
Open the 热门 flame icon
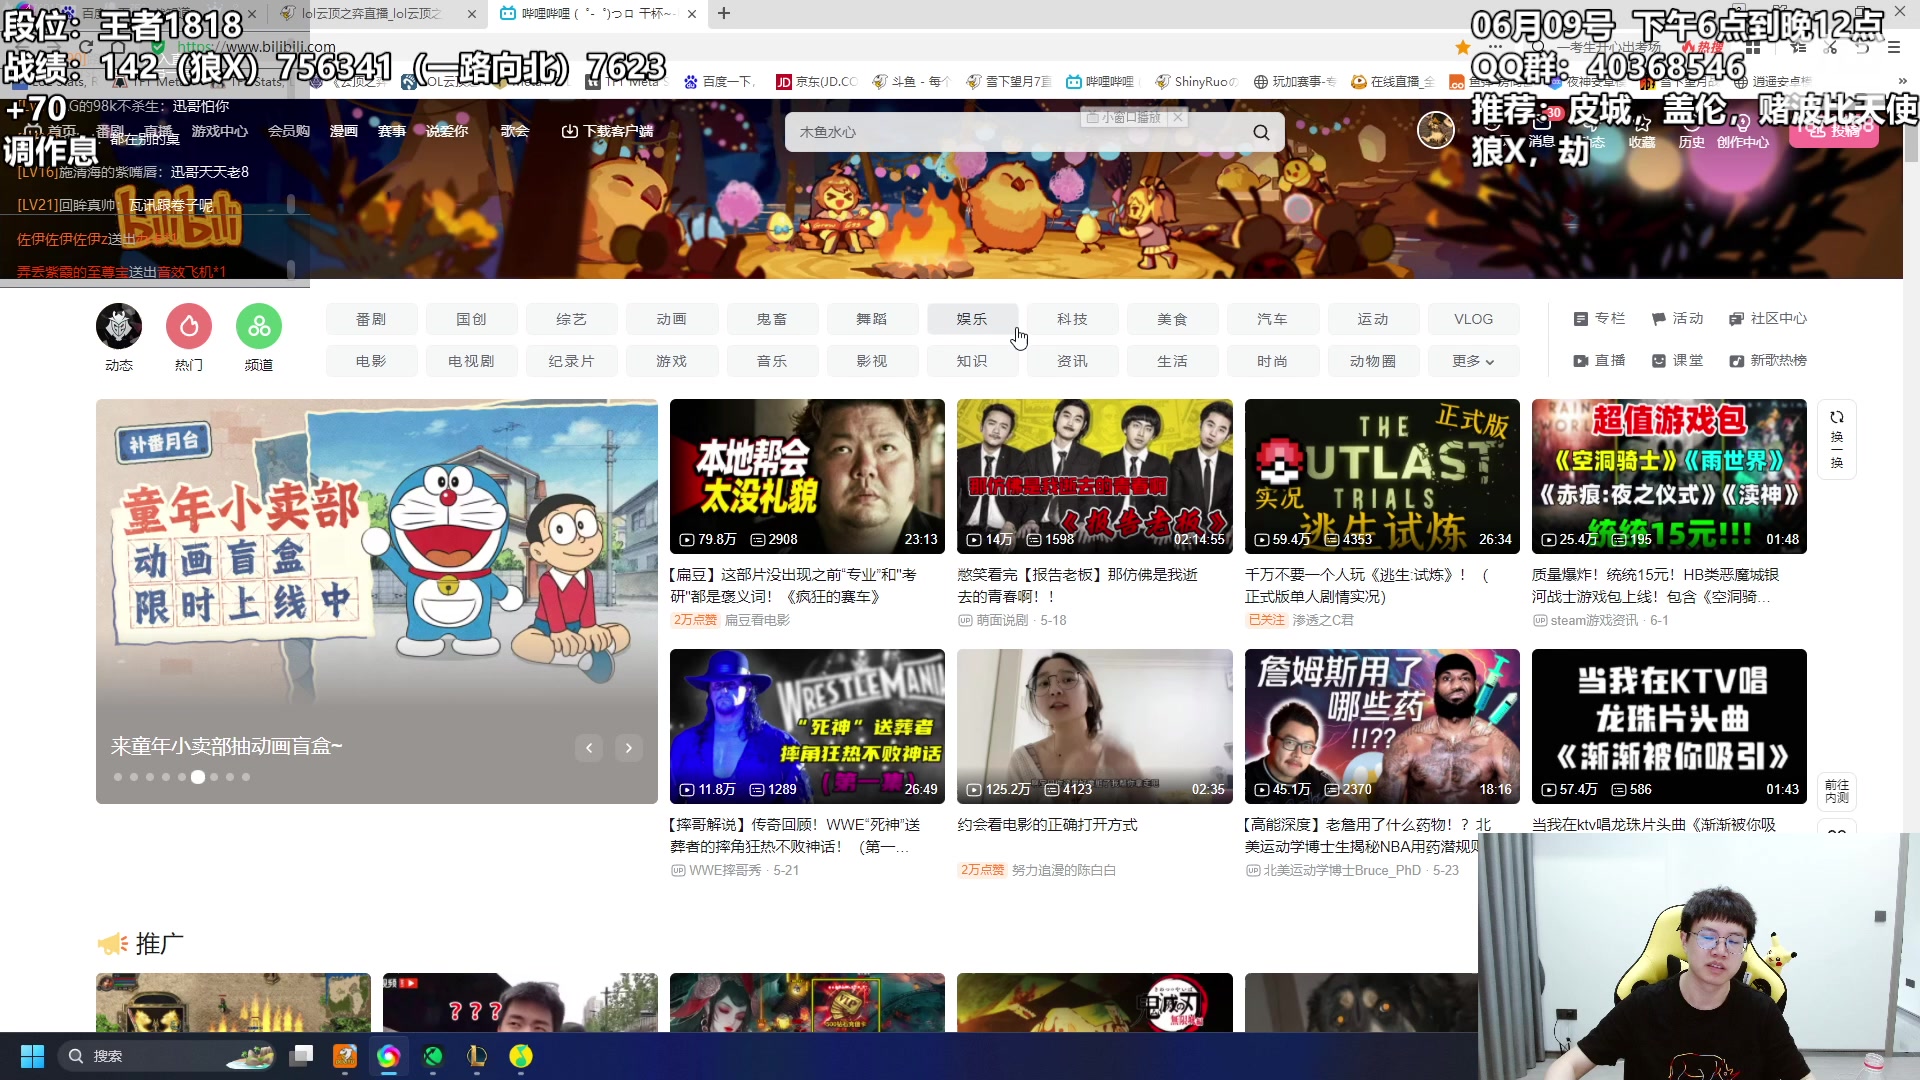(189, 326)
